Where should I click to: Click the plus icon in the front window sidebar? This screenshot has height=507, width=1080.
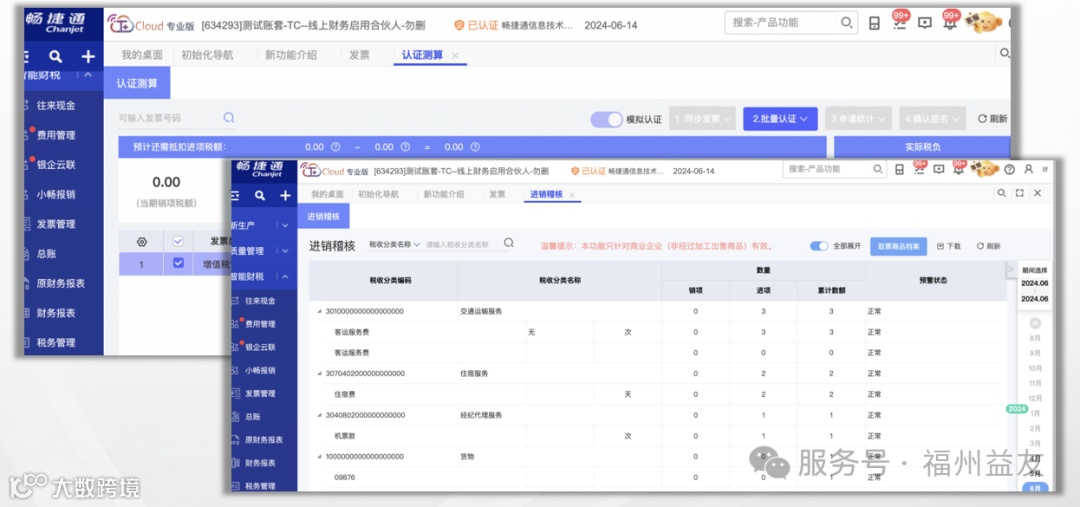pos(285,196)
